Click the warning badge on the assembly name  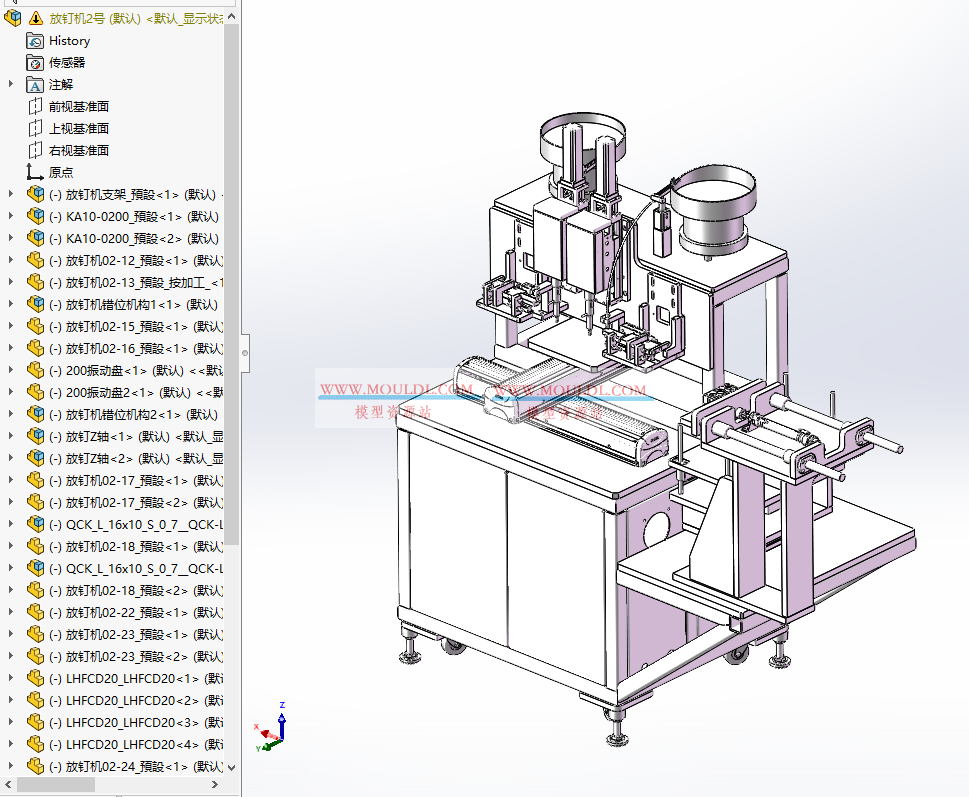click(x=37, y=17)
